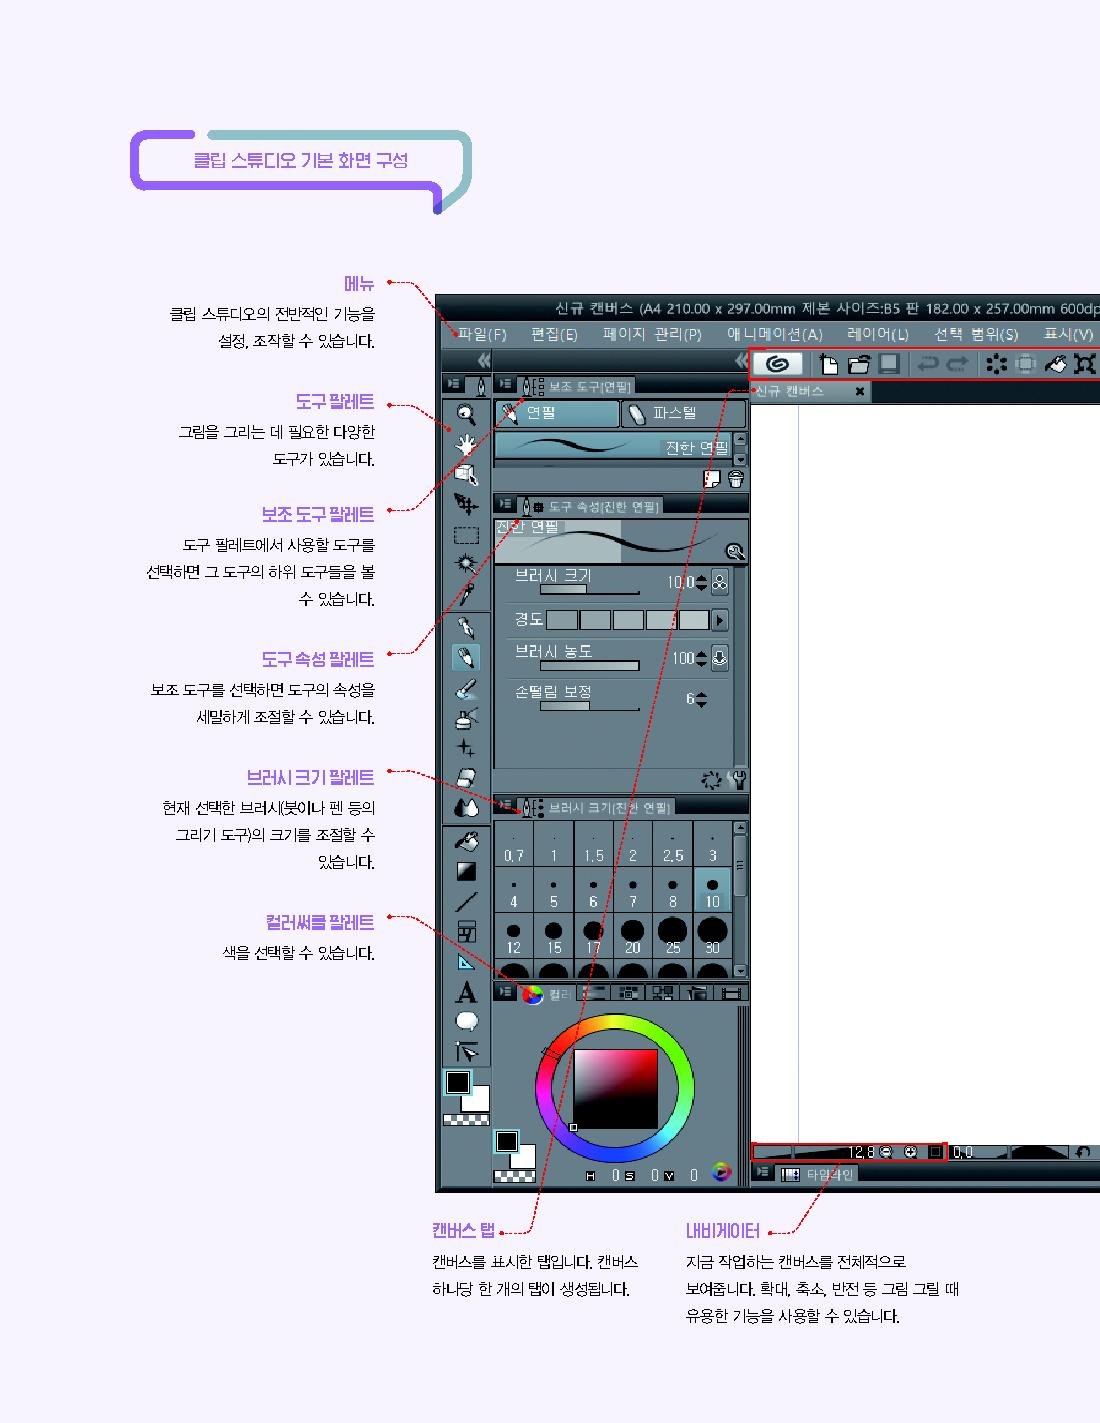
Task: Click the Fill command bucket icon
Action: pyautogui.click(x=1056, y=364)
